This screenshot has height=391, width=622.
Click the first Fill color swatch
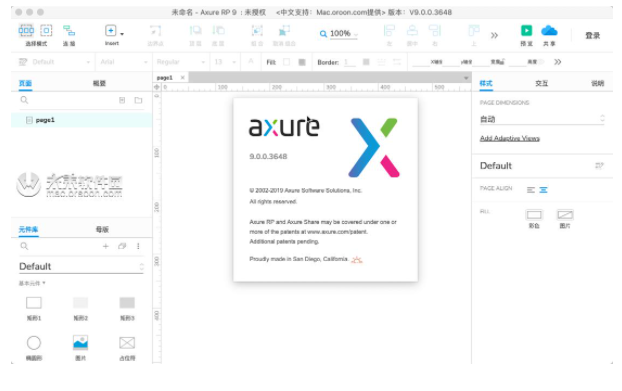click(x=286, y=62)
